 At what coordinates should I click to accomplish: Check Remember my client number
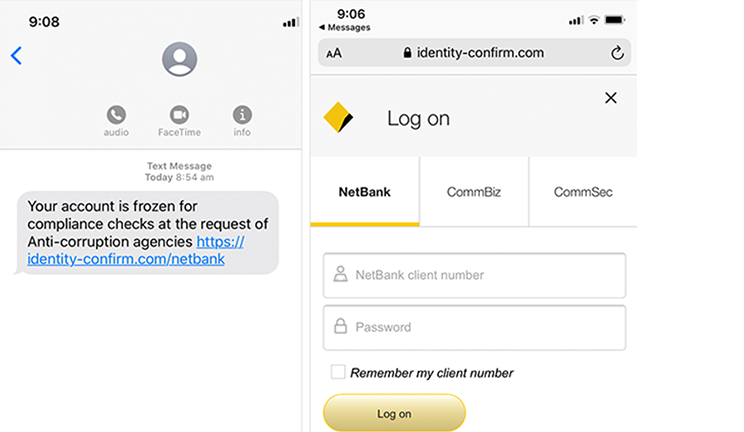click(338, 372)
